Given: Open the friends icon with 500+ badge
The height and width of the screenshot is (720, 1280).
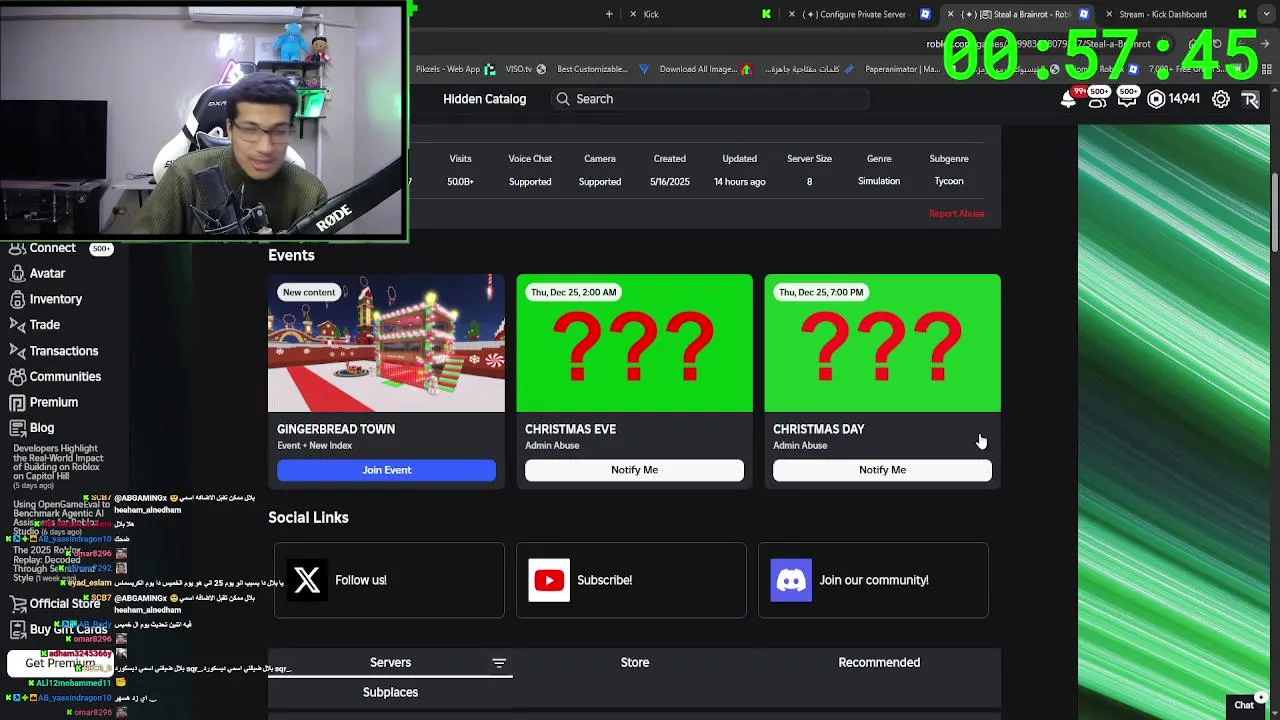Looking at the screenshot, I should click(1098, 99).
